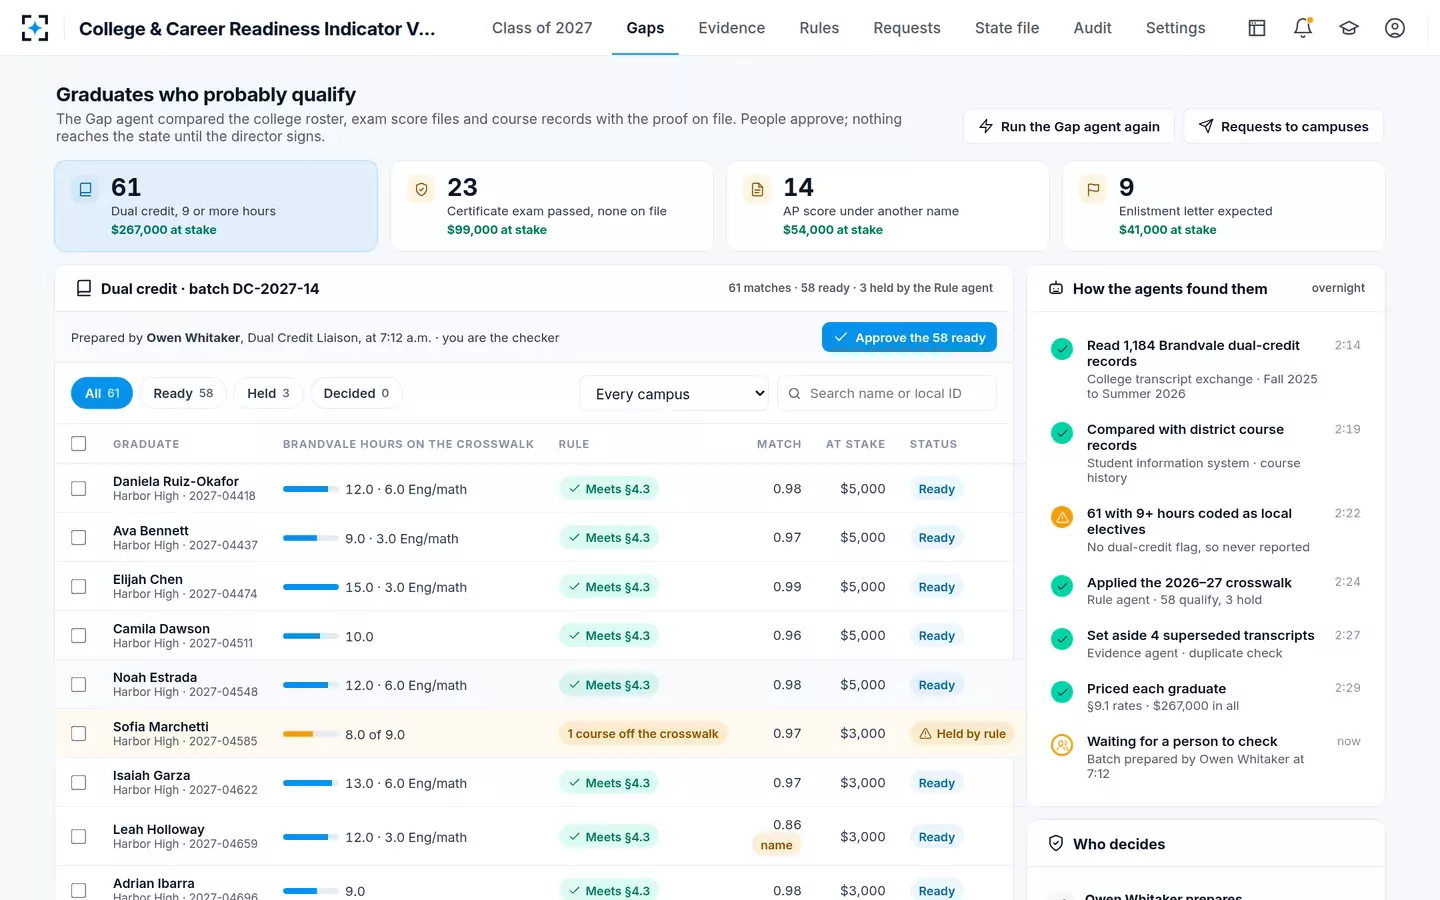Switch to the Evidence tab

click(732, 28)
